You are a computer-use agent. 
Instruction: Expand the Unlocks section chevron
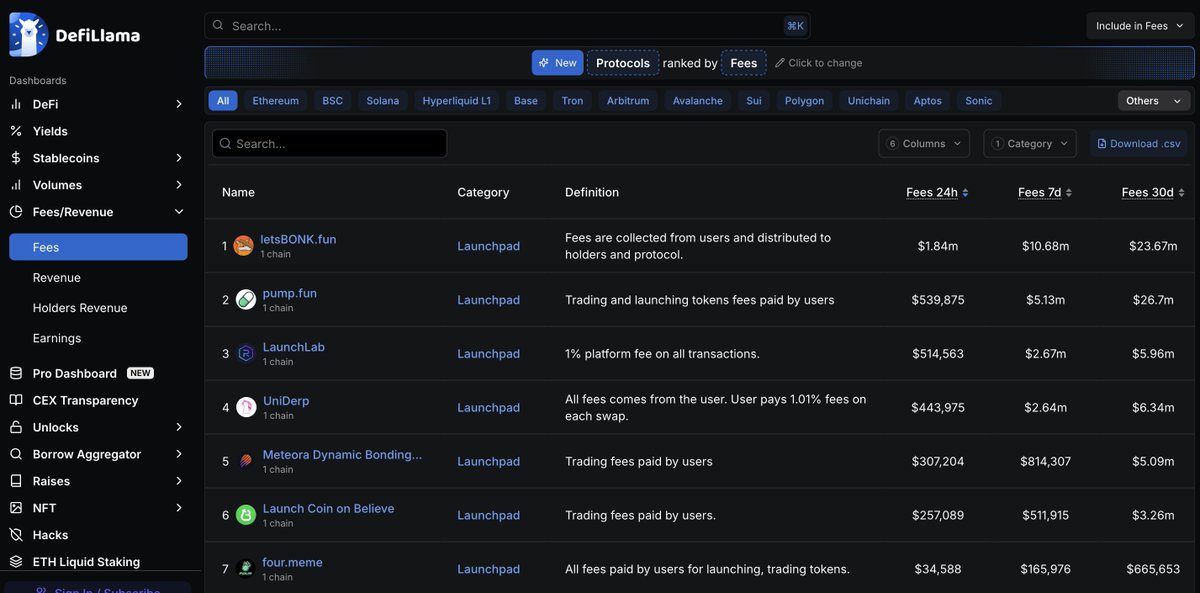point(179,427)
